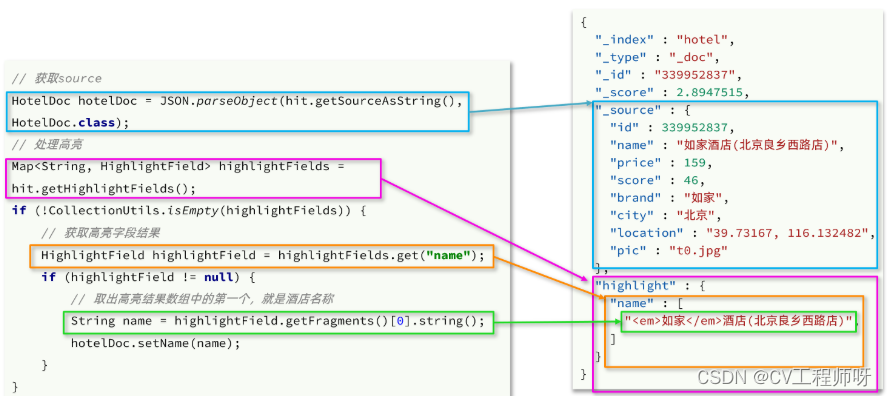
Task: Select the JSON line "_type" : "_doc"
Action: click(657, 57)
